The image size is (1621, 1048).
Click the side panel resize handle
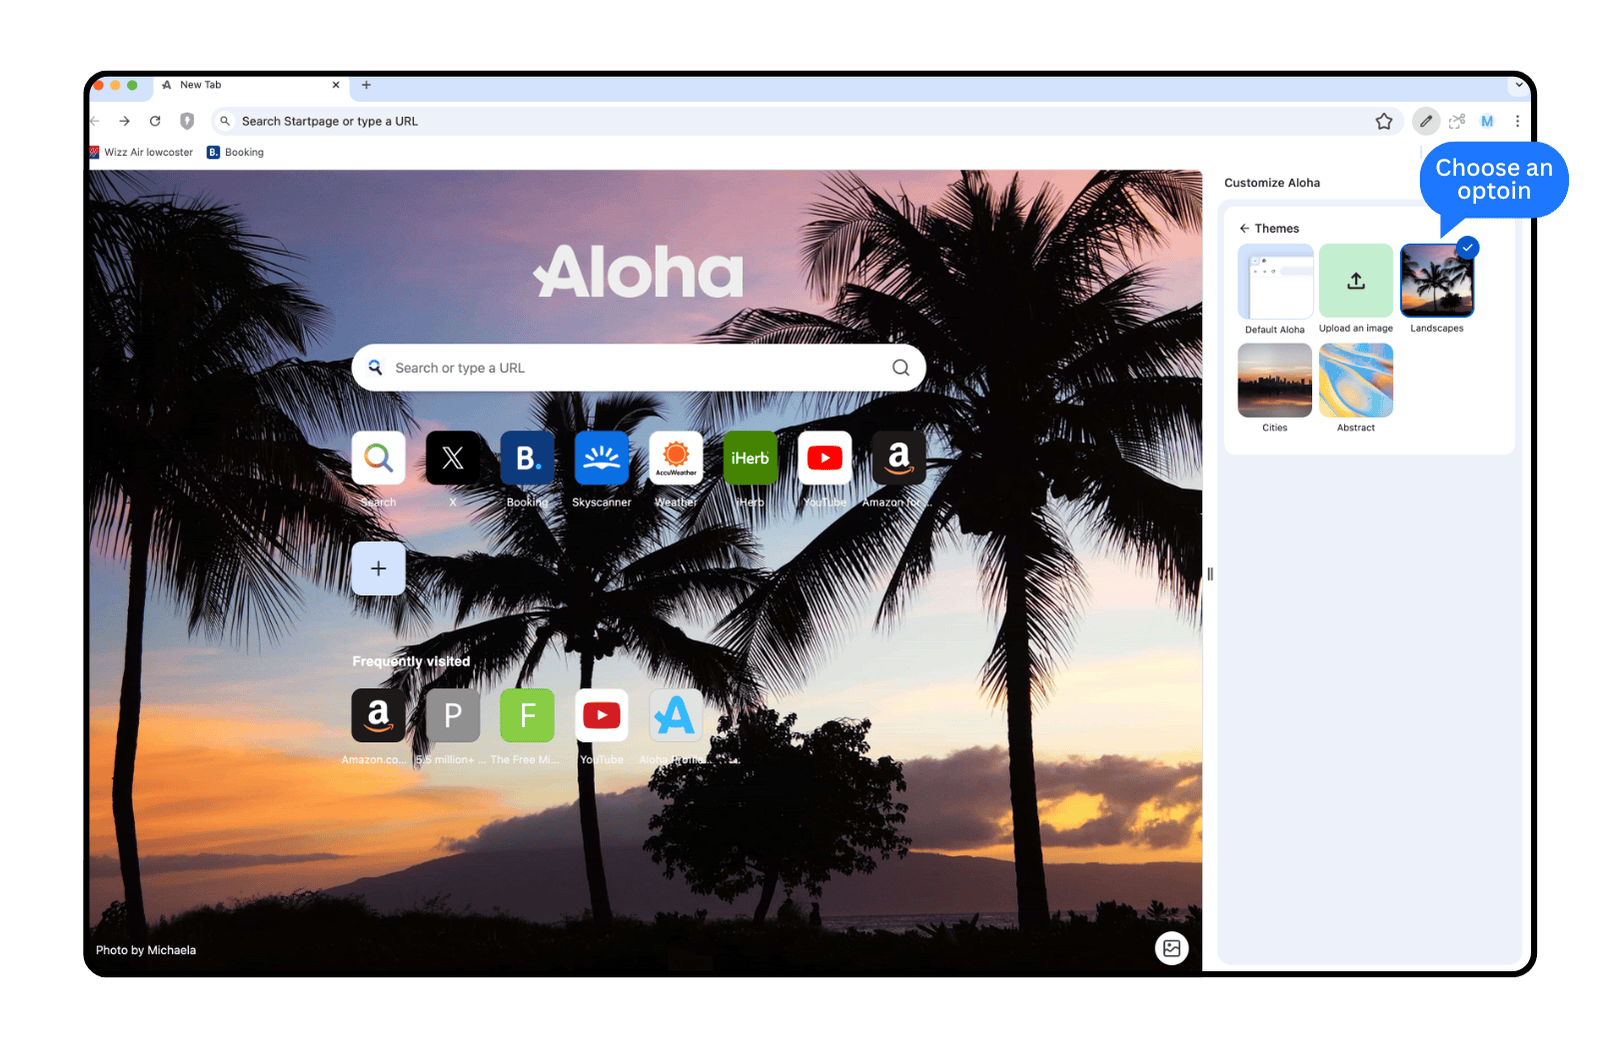click(1210, 574)
